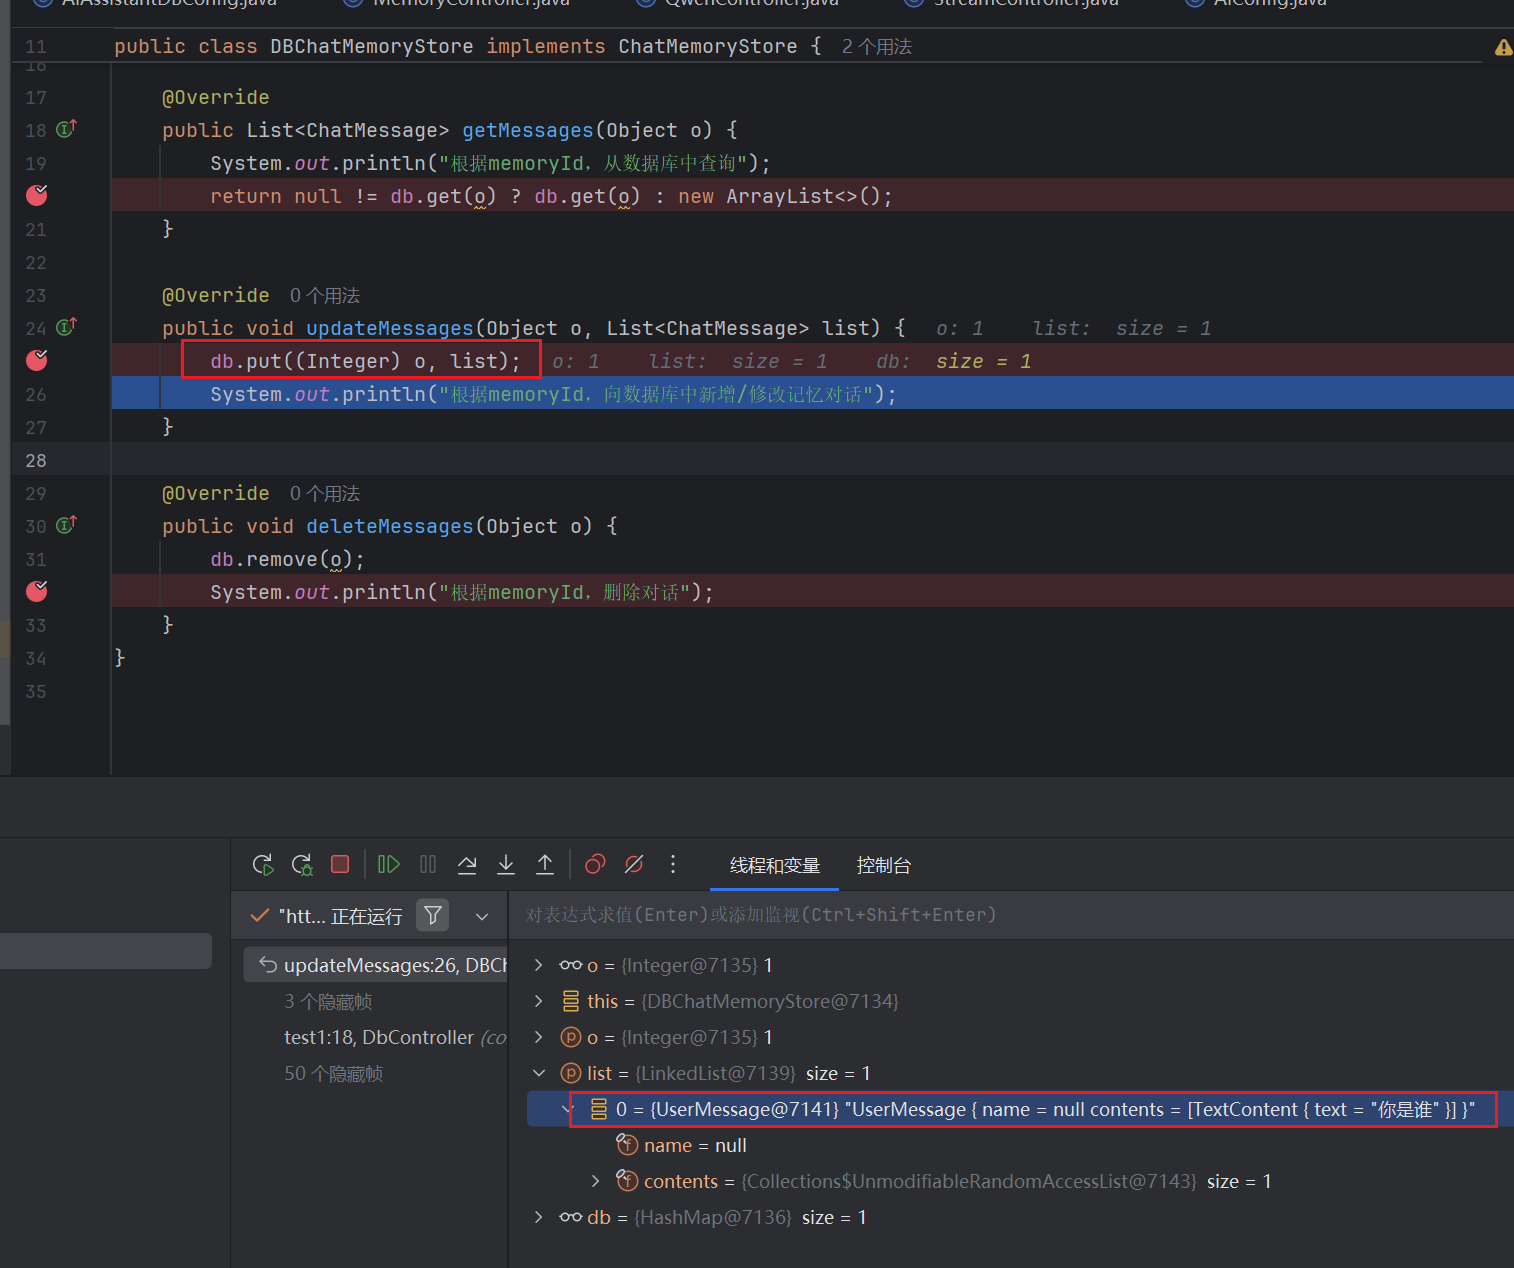Click the override gutter icon beside getMessages
The height and width of the screenshot is (1268, 1514).
pyautogui.click(x=67, y=129)
